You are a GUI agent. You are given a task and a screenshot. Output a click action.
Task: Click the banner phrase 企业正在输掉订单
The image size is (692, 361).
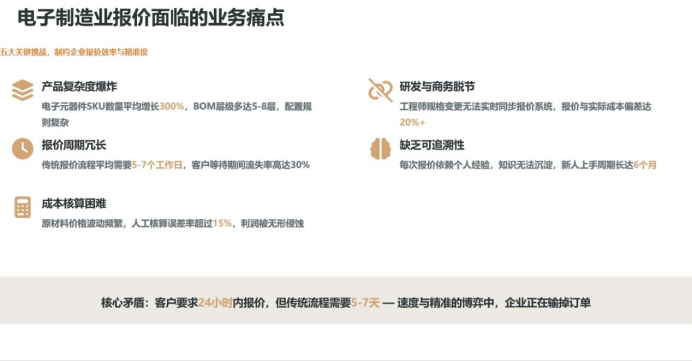pos(548,303)
